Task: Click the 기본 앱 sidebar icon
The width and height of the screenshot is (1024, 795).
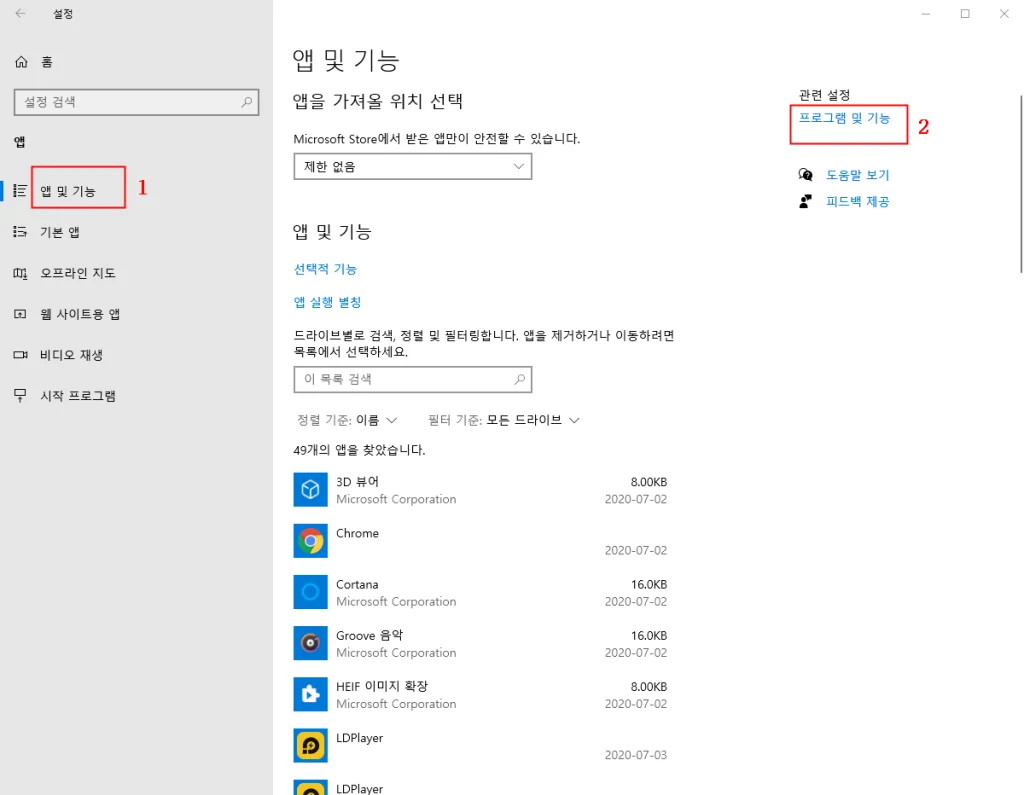Action: (x=20, y=232)
